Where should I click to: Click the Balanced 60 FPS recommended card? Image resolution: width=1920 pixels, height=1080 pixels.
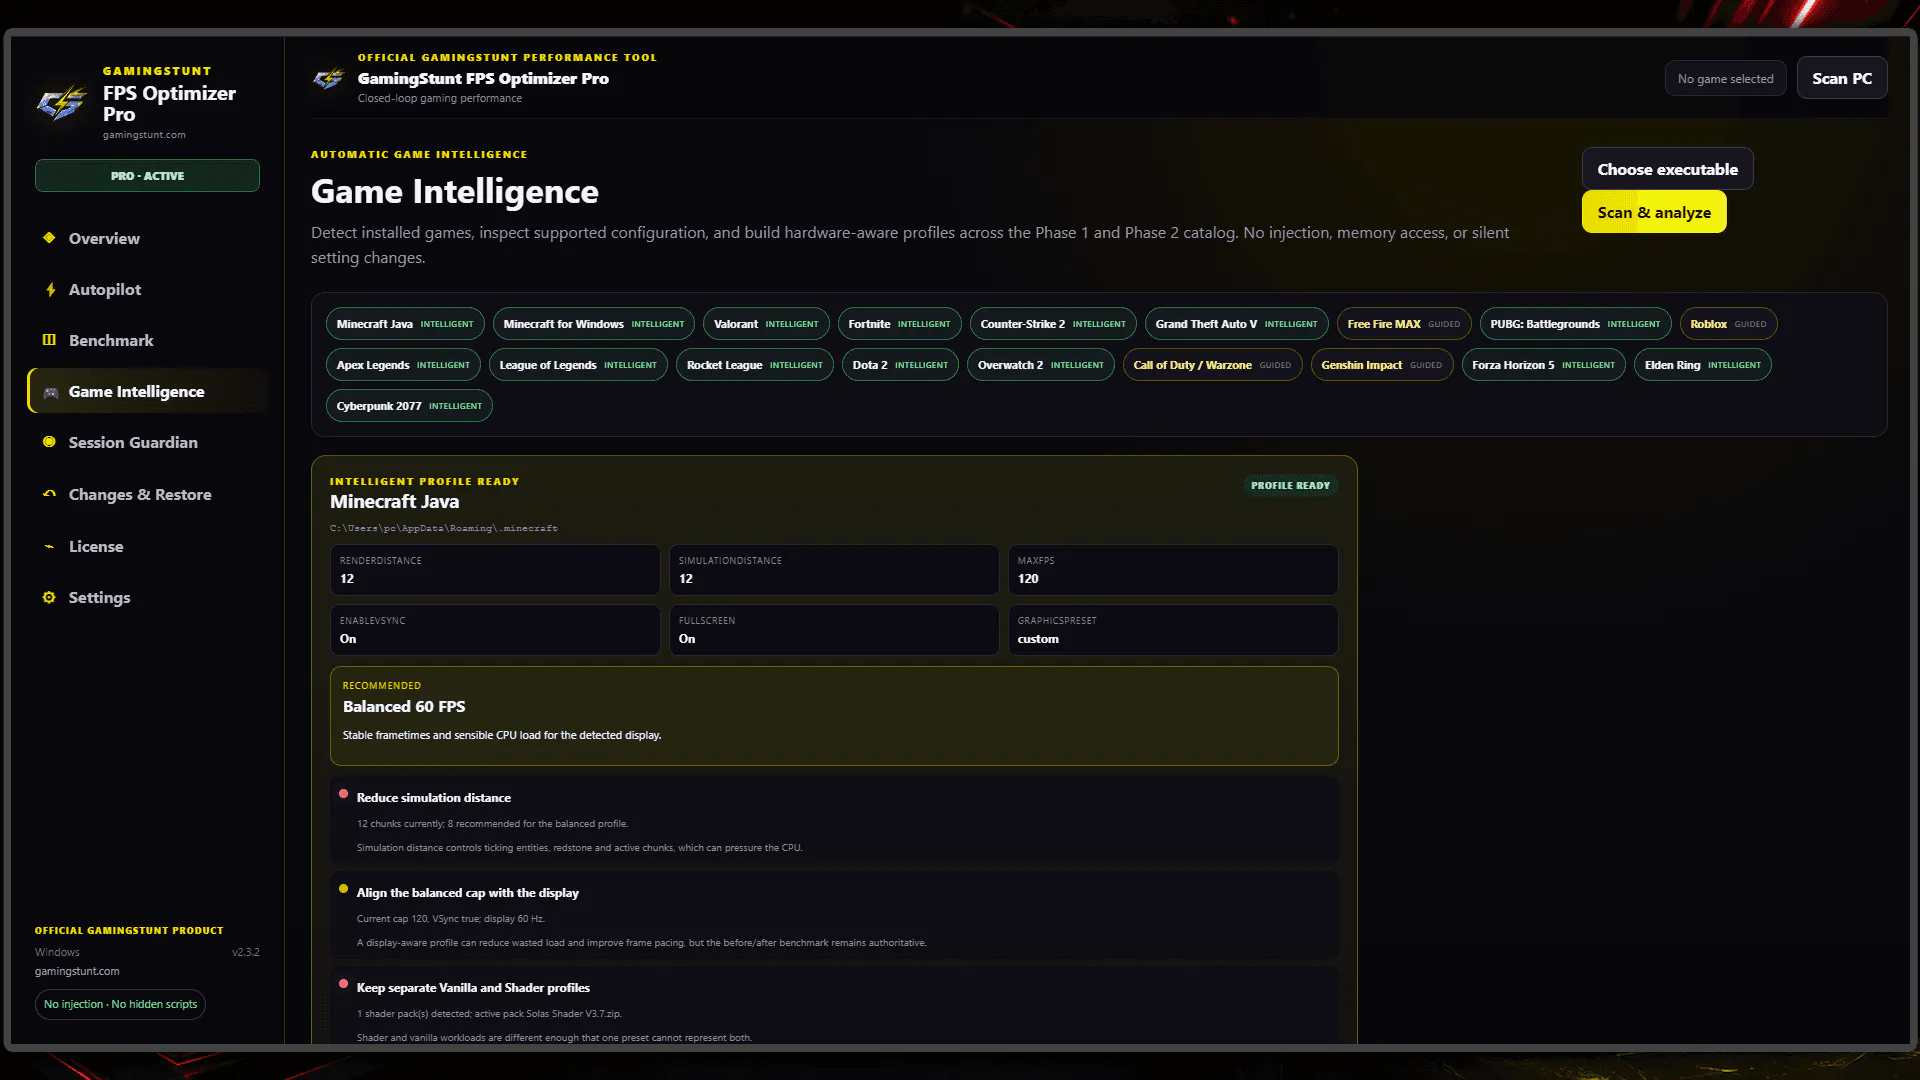(834, 716)
